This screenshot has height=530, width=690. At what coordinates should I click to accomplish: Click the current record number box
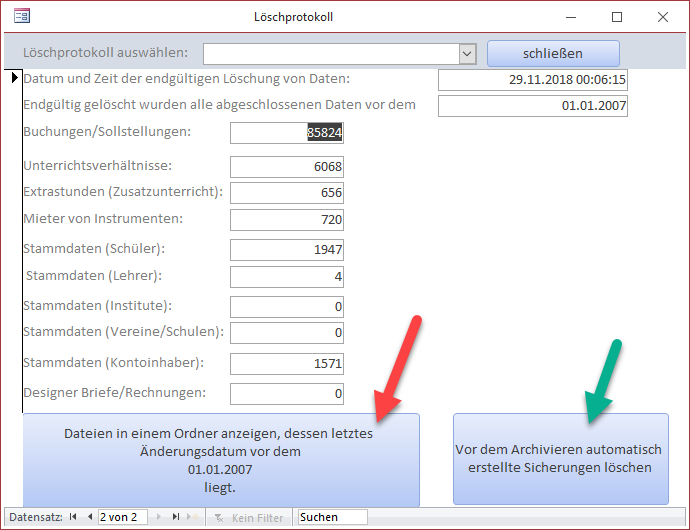pyautogui.click(x=122, y=517)
